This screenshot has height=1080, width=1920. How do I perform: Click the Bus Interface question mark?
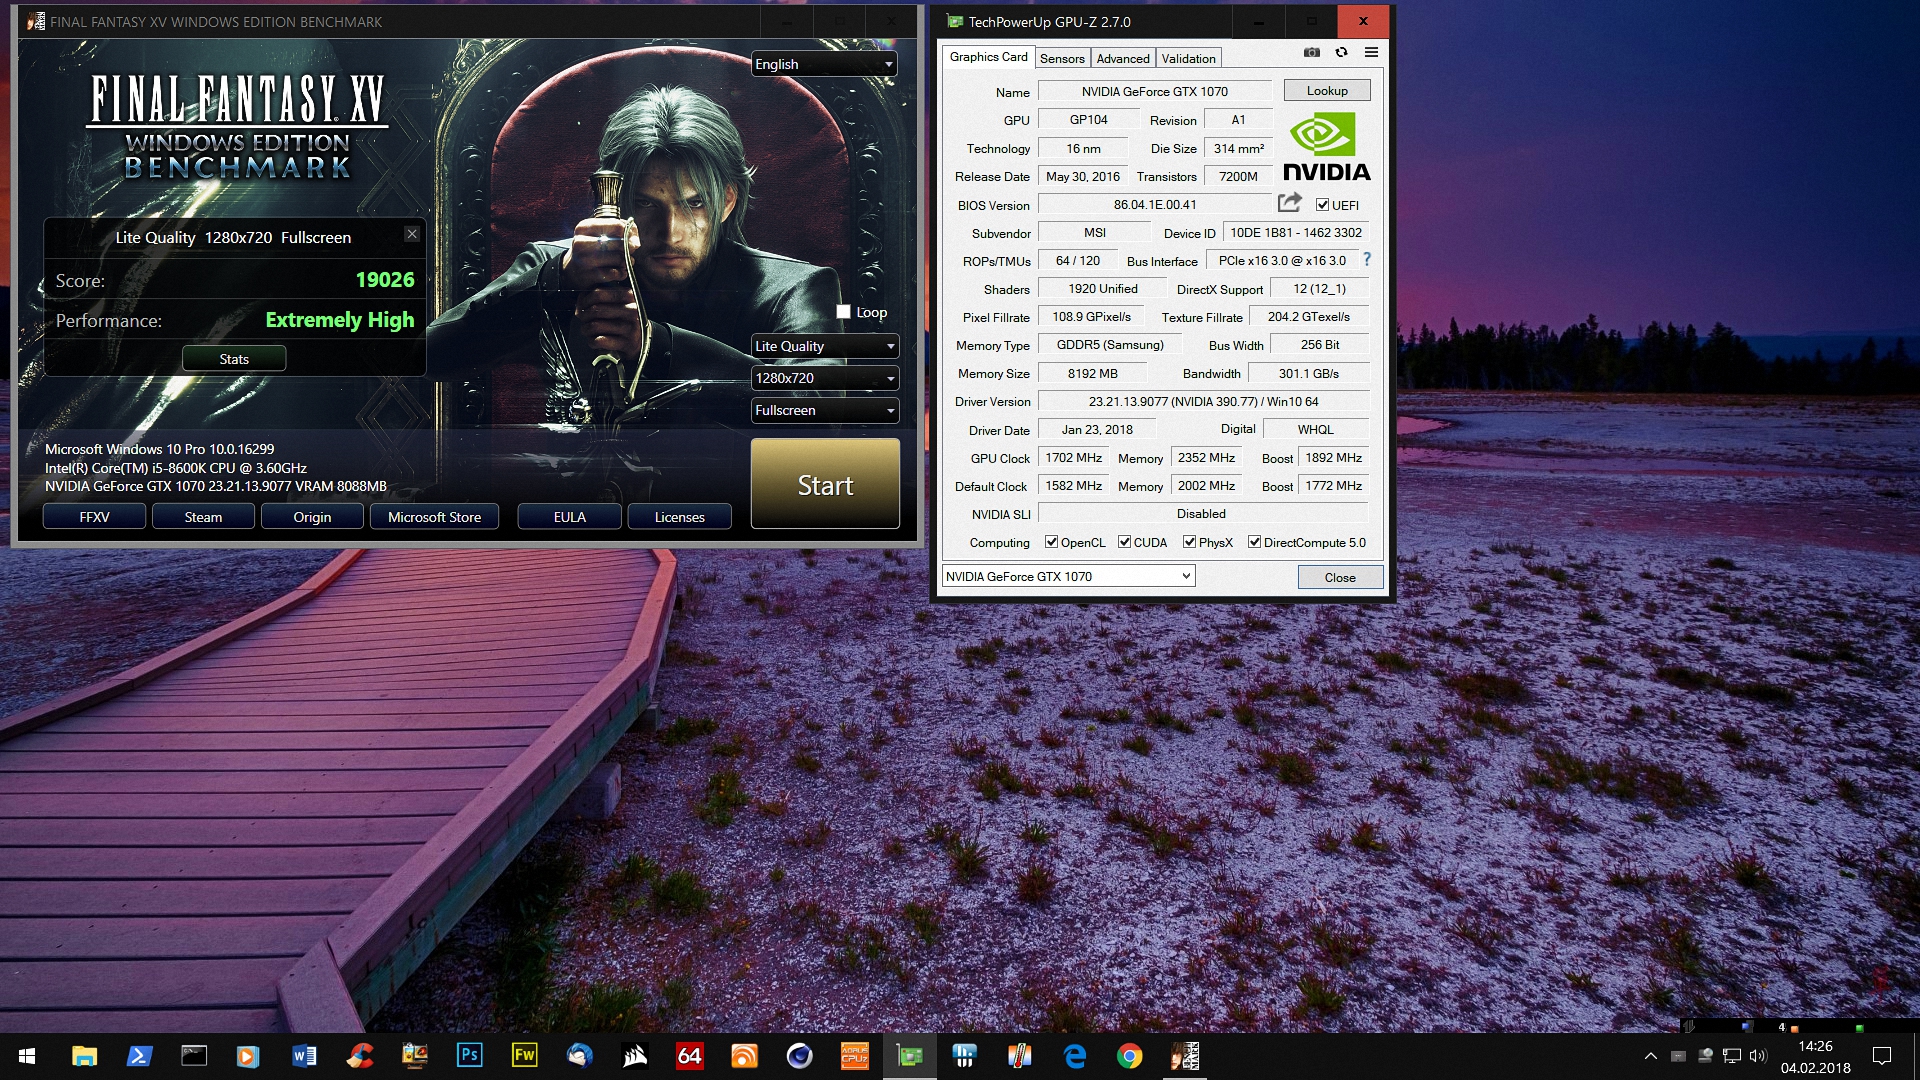pos(1366,260)
